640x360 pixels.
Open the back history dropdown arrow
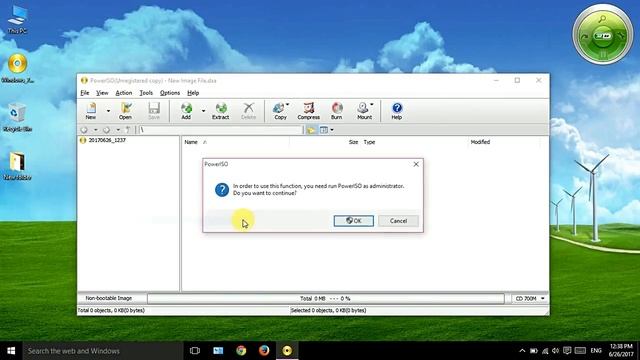(96, 130)
